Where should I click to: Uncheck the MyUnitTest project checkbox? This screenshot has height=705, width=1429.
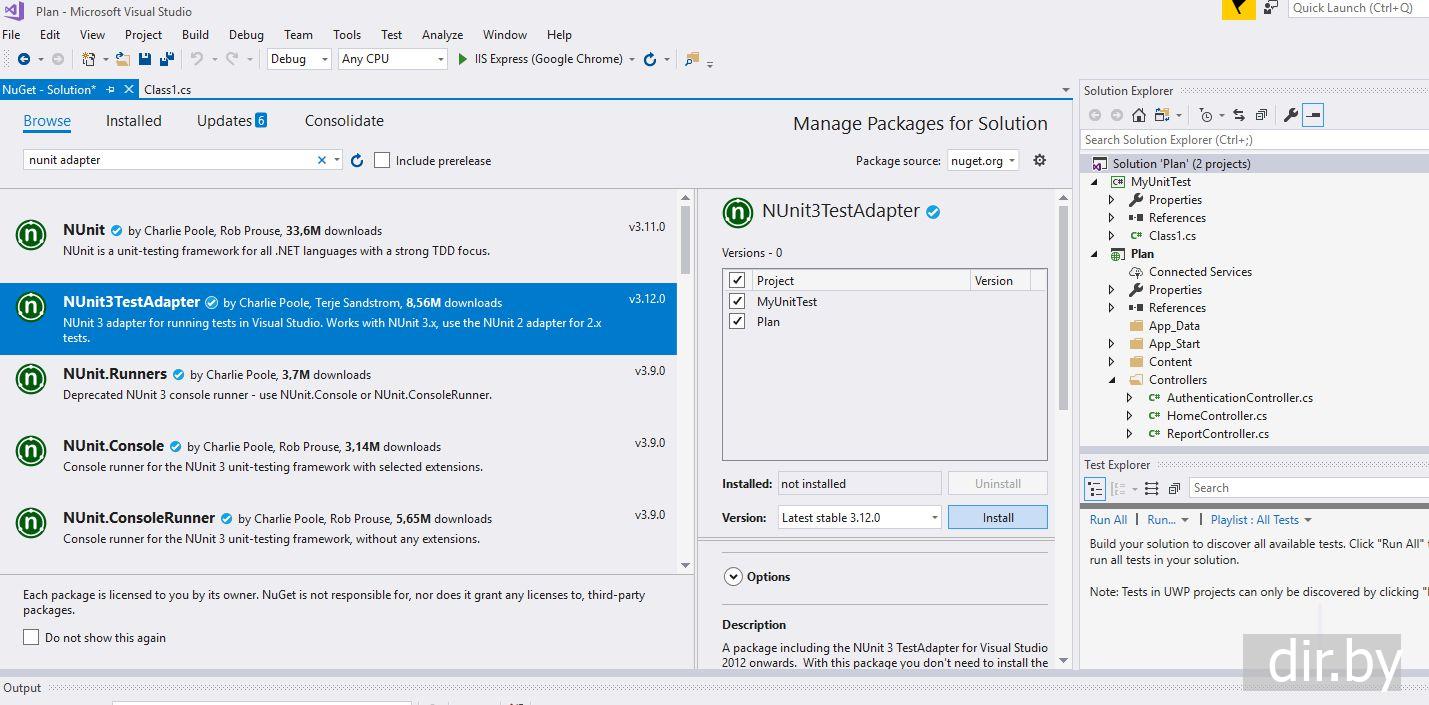click(x=737, y=301)
